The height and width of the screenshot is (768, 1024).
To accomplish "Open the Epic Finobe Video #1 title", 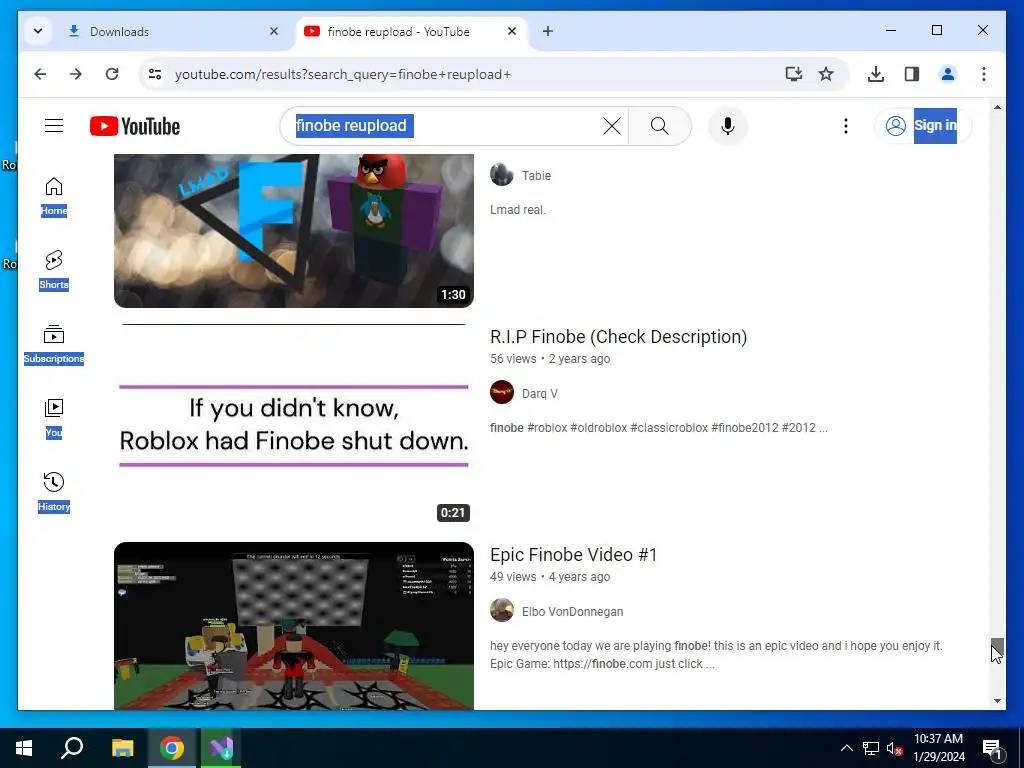I will [573, 554].
